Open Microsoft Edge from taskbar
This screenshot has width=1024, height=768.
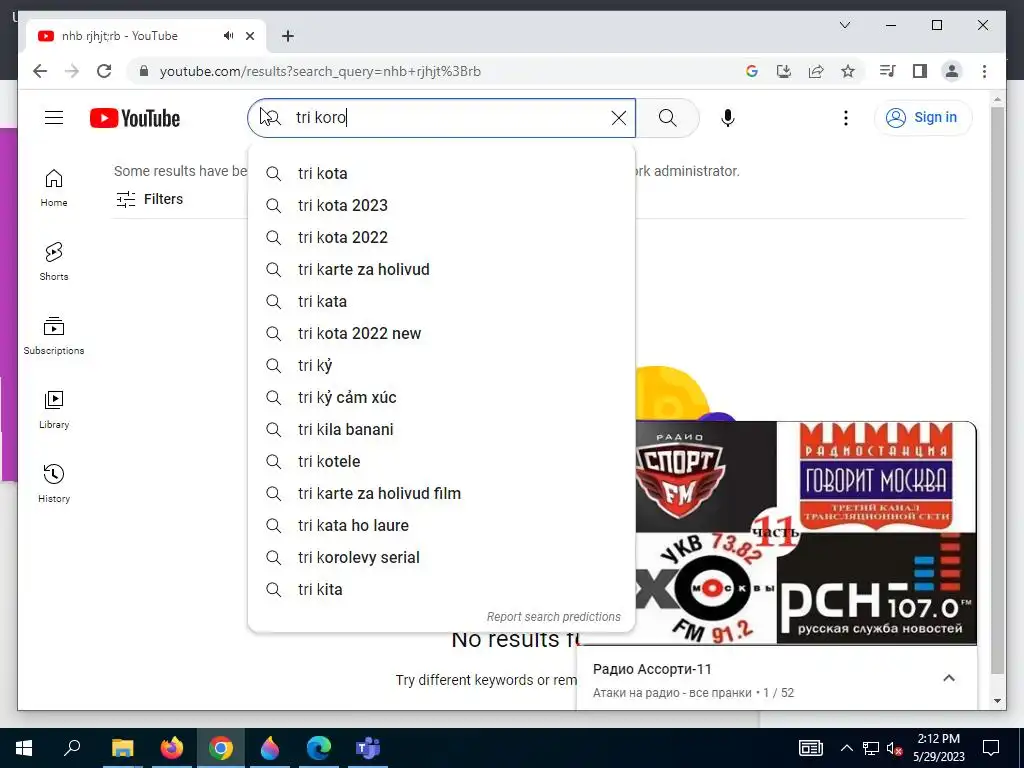(319, 748)
